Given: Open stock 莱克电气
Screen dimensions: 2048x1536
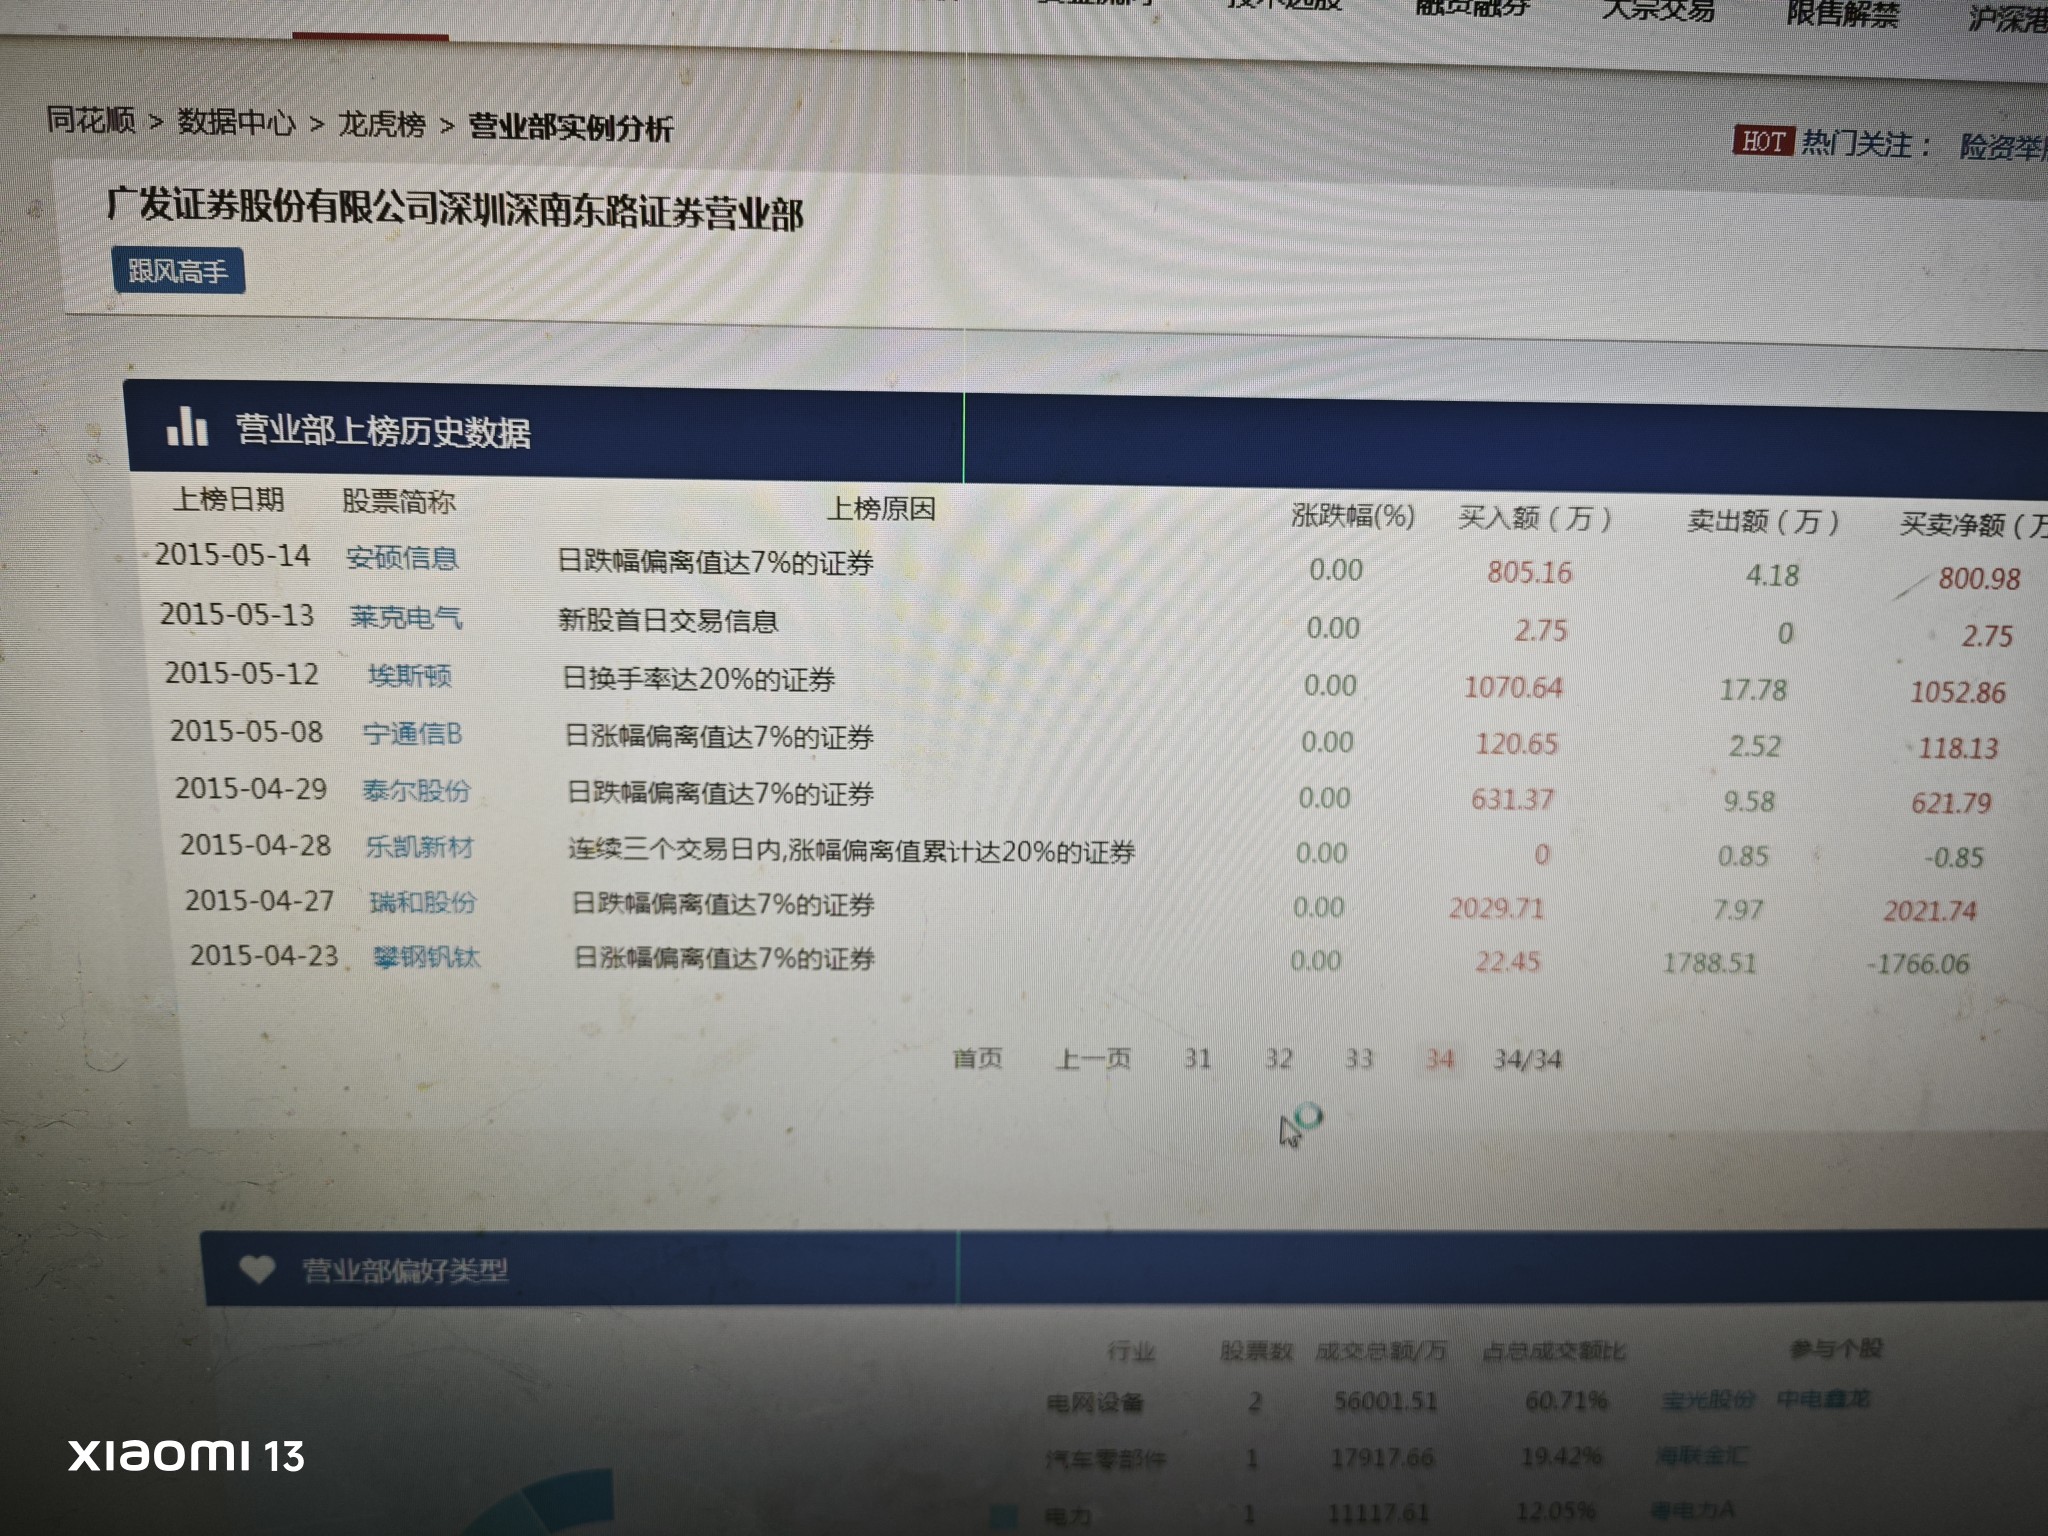Looking at the screenshot, I should coord(406,617).
